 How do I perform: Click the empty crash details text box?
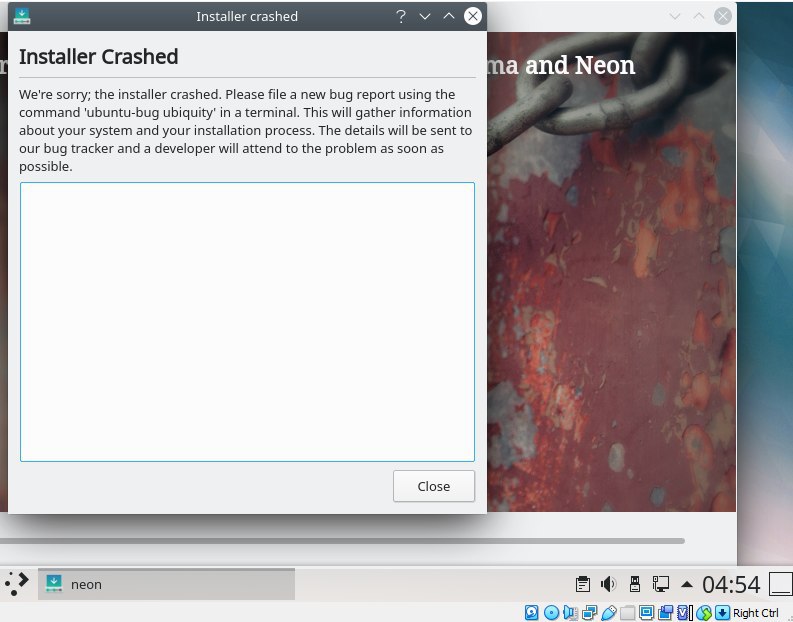247,322
